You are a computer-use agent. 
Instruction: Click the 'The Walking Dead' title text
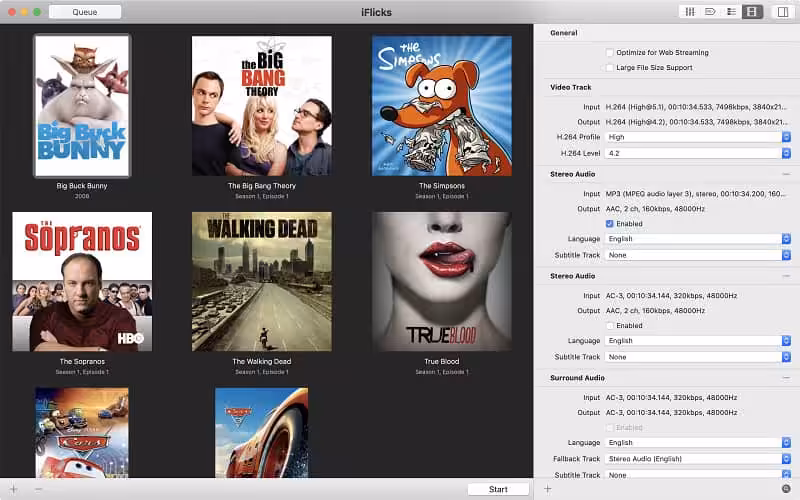[x=262, y=361]
